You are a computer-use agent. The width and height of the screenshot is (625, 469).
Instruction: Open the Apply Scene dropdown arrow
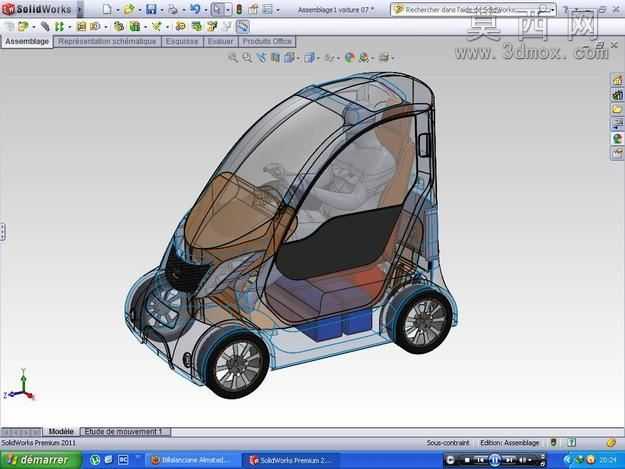coord(373,58)
